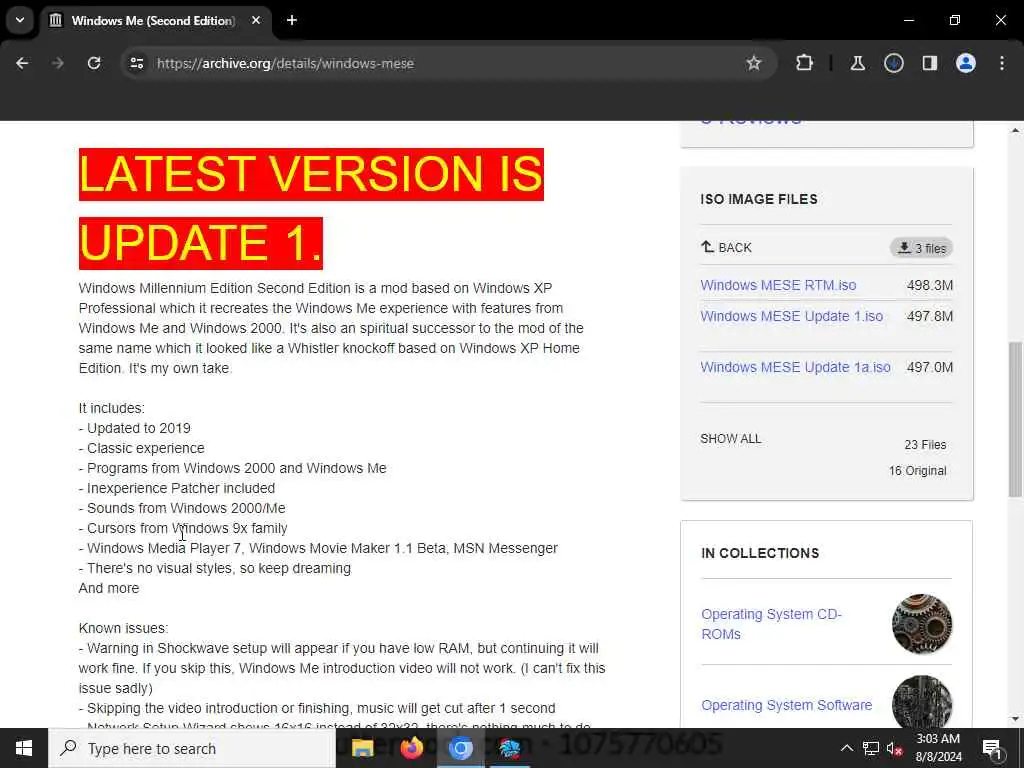1024x768 pixels.
Task: Open Chrome three-dot menu
Action: 1002,63
